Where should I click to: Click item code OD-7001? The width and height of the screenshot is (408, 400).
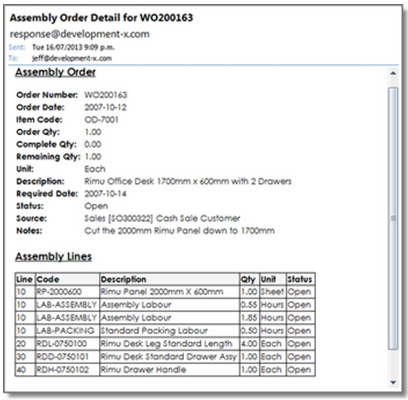coord(101,120)
